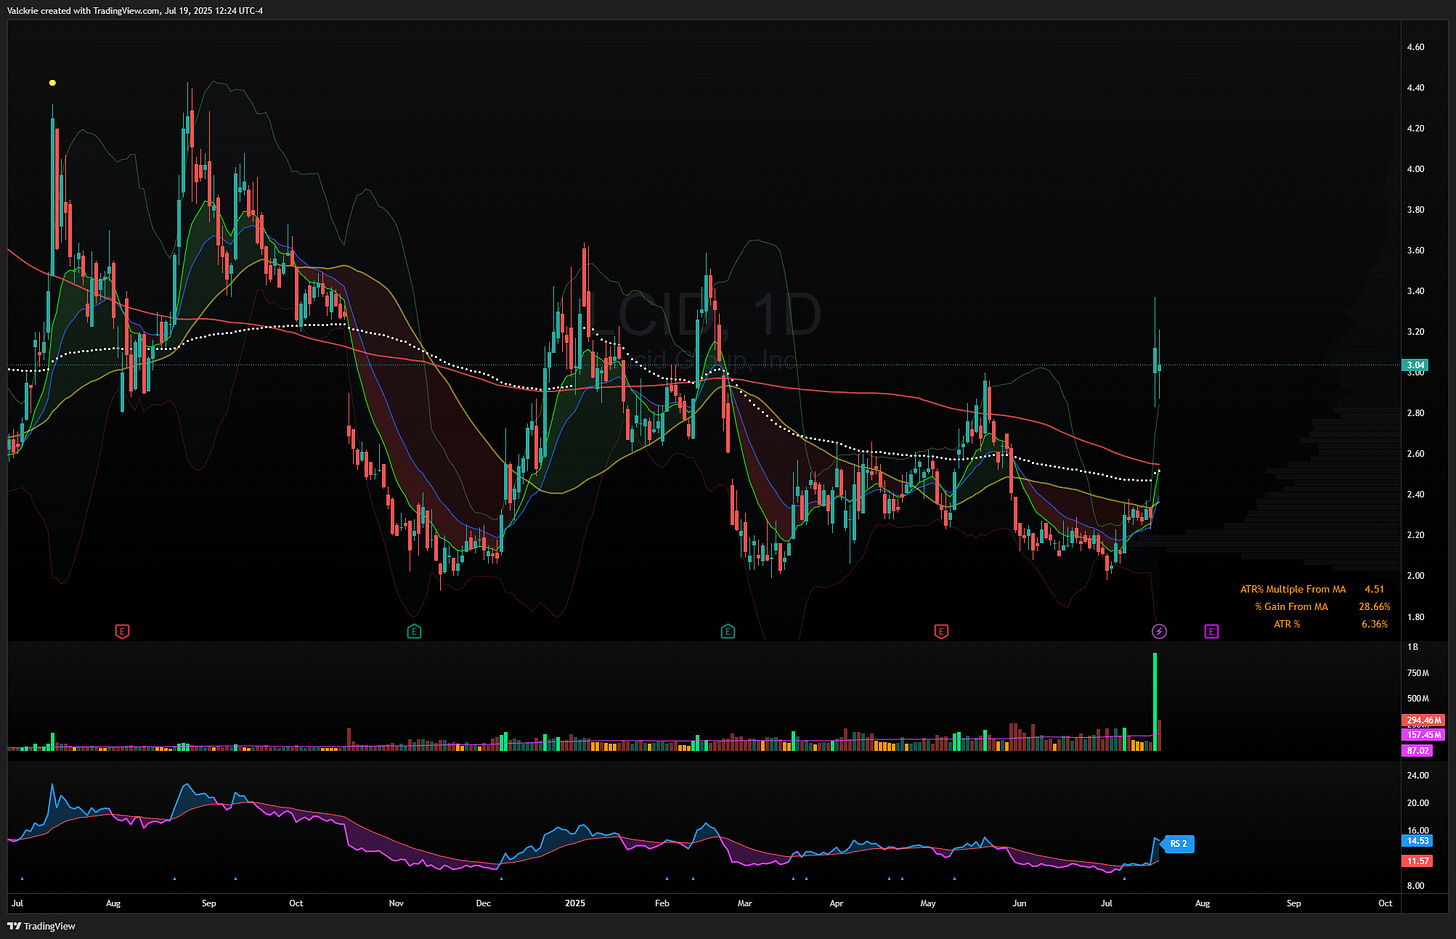Click the 500M volume scale label
Image resolution: width=1456 pixels, height=939 pixels.
(x=1417, y=698)
